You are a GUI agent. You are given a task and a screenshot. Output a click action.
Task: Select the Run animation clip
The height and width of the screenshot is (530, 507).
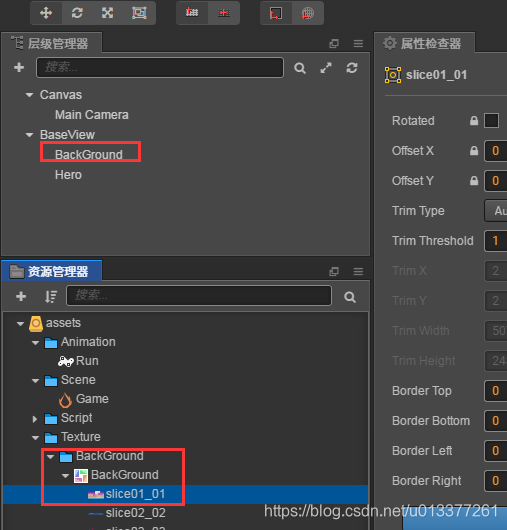(x=87, y=361)
